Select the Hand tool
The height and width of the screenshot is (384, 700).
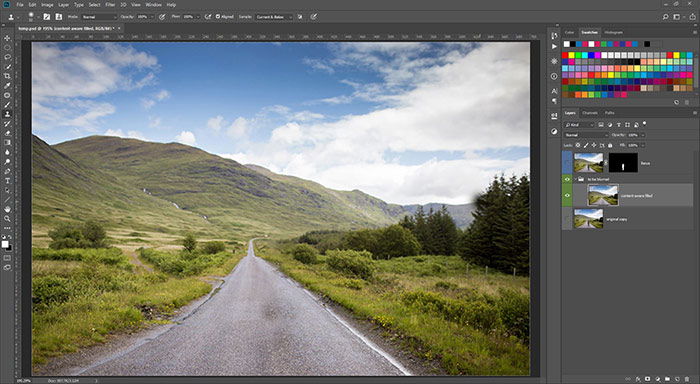point(7,209)
